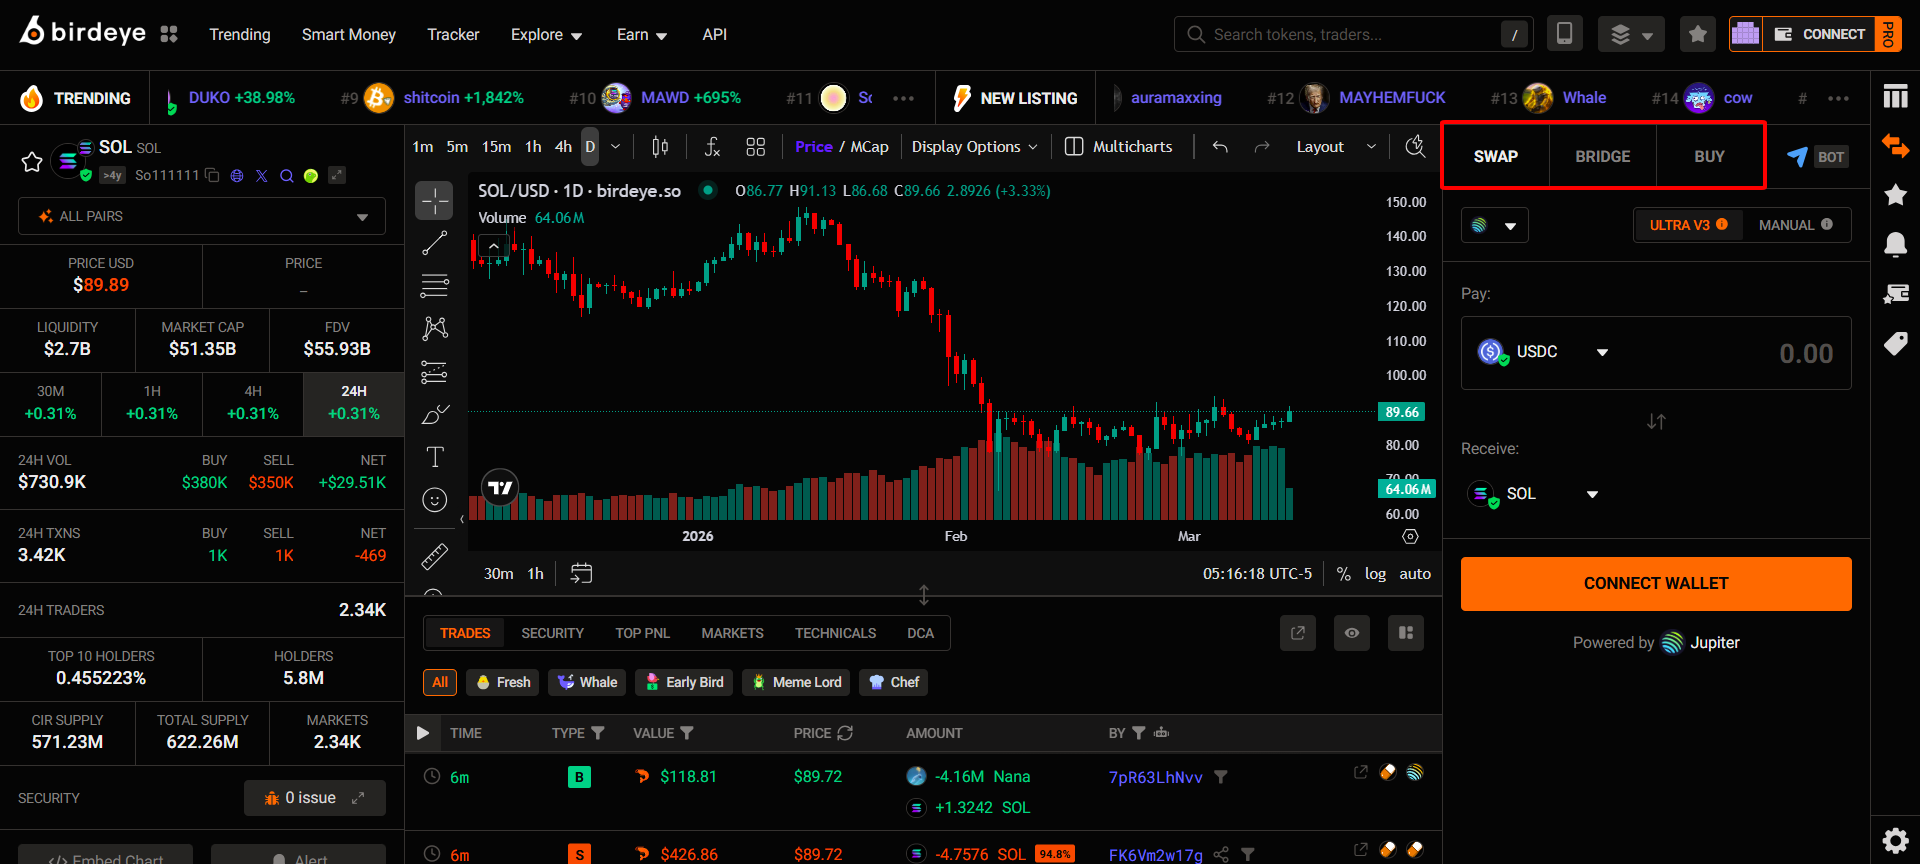Swap the Pay and Receive tokens

[x=1656, y=422]
